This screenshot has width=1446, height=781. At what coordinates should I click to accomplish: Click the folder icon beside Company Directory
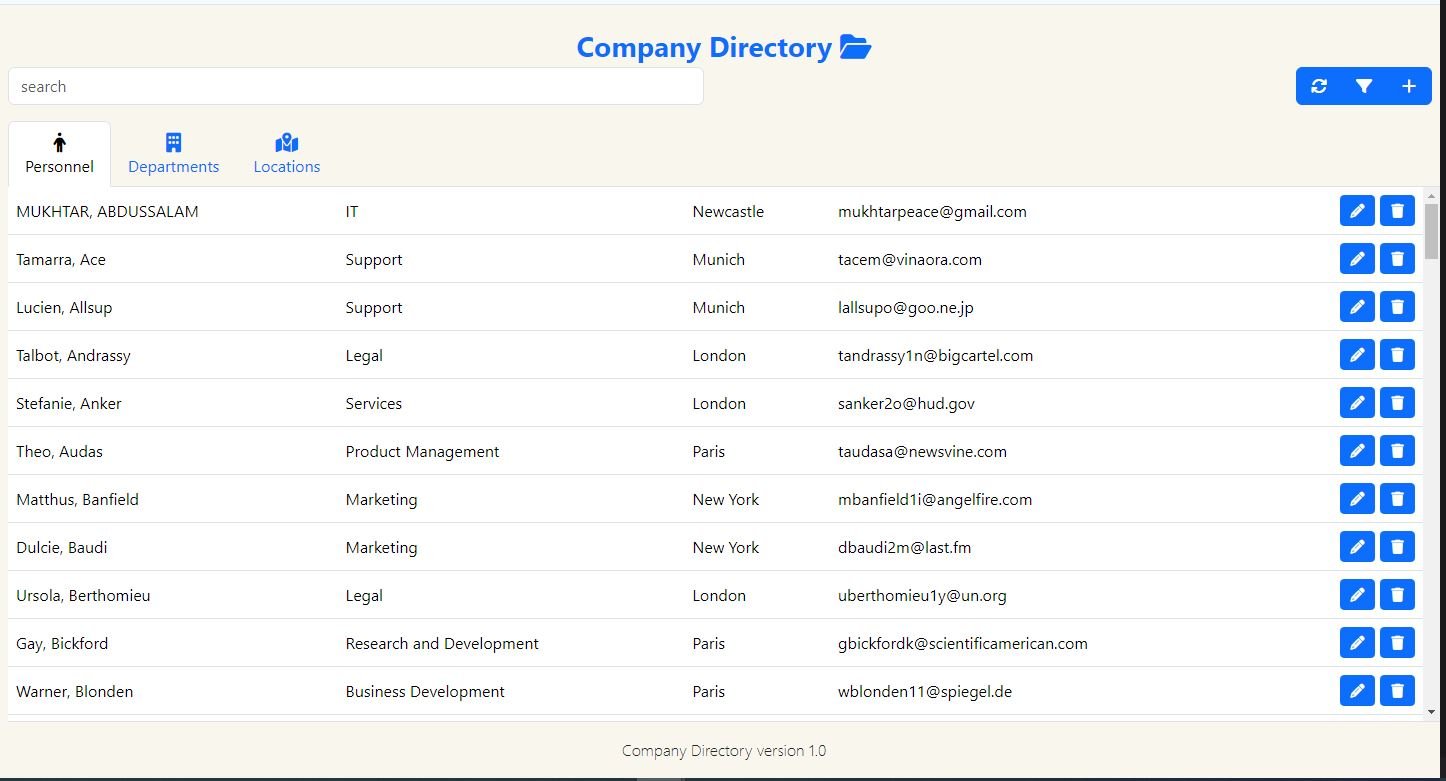855,47
